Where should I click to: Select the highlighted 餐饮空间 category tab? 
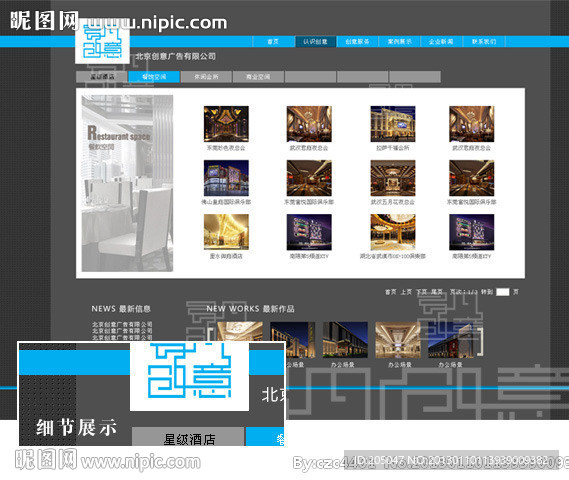coord(154,77)
